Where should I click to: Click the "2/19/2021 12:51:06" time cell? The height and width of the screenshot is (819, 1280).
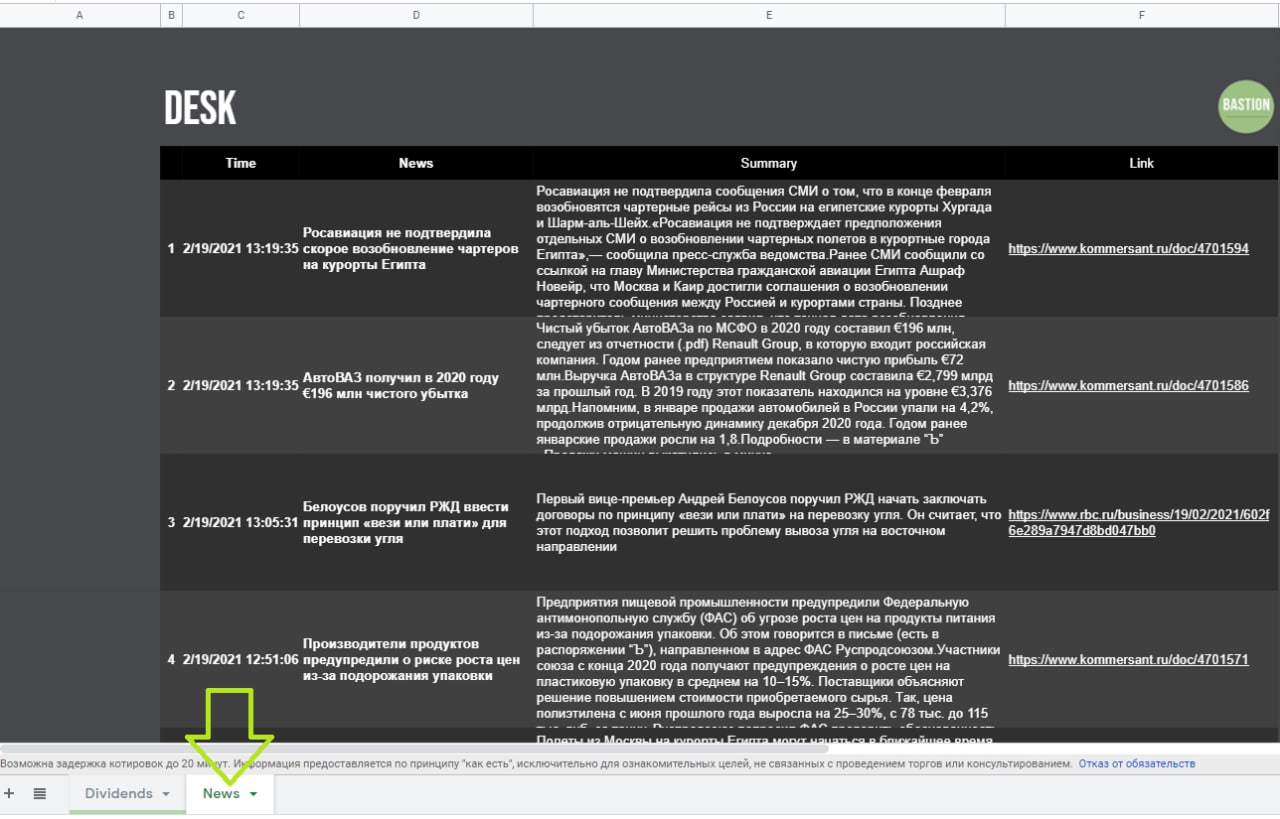[241, 660]
